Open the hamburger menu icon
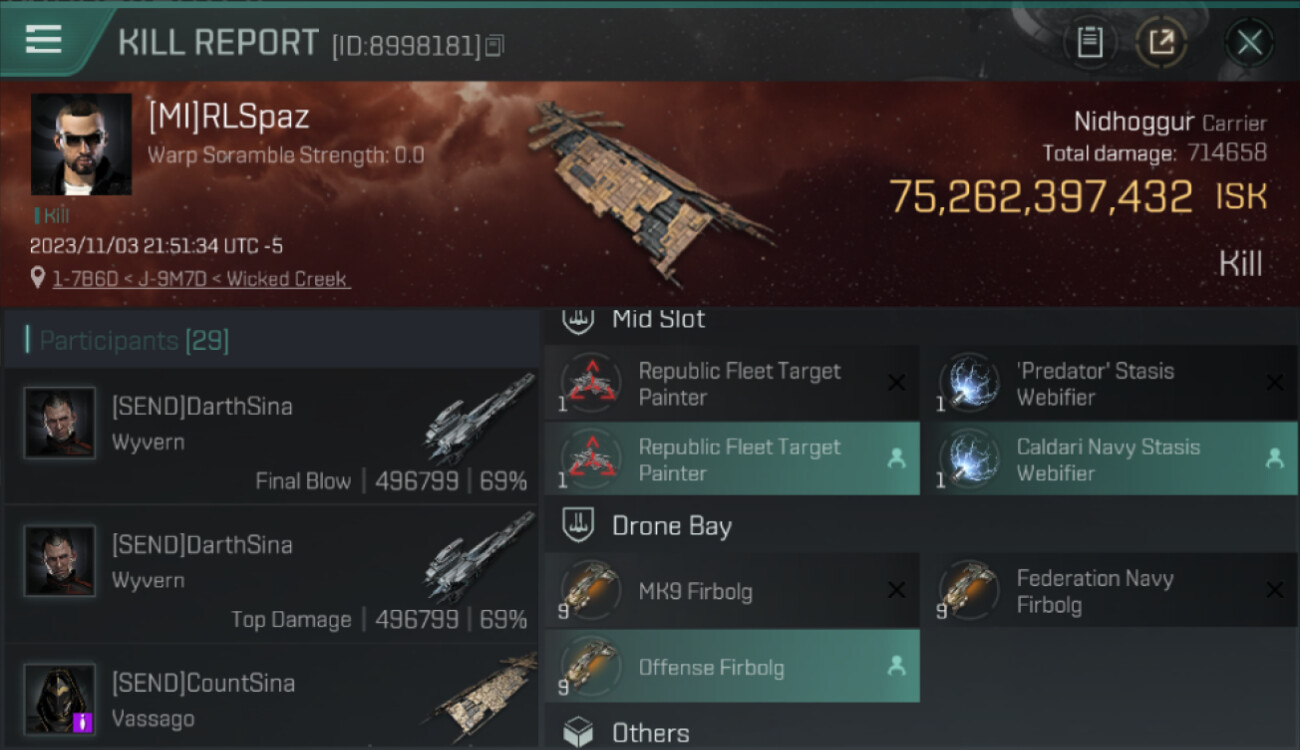This screenshot has width=1300, height=750. tap(44, 40)
